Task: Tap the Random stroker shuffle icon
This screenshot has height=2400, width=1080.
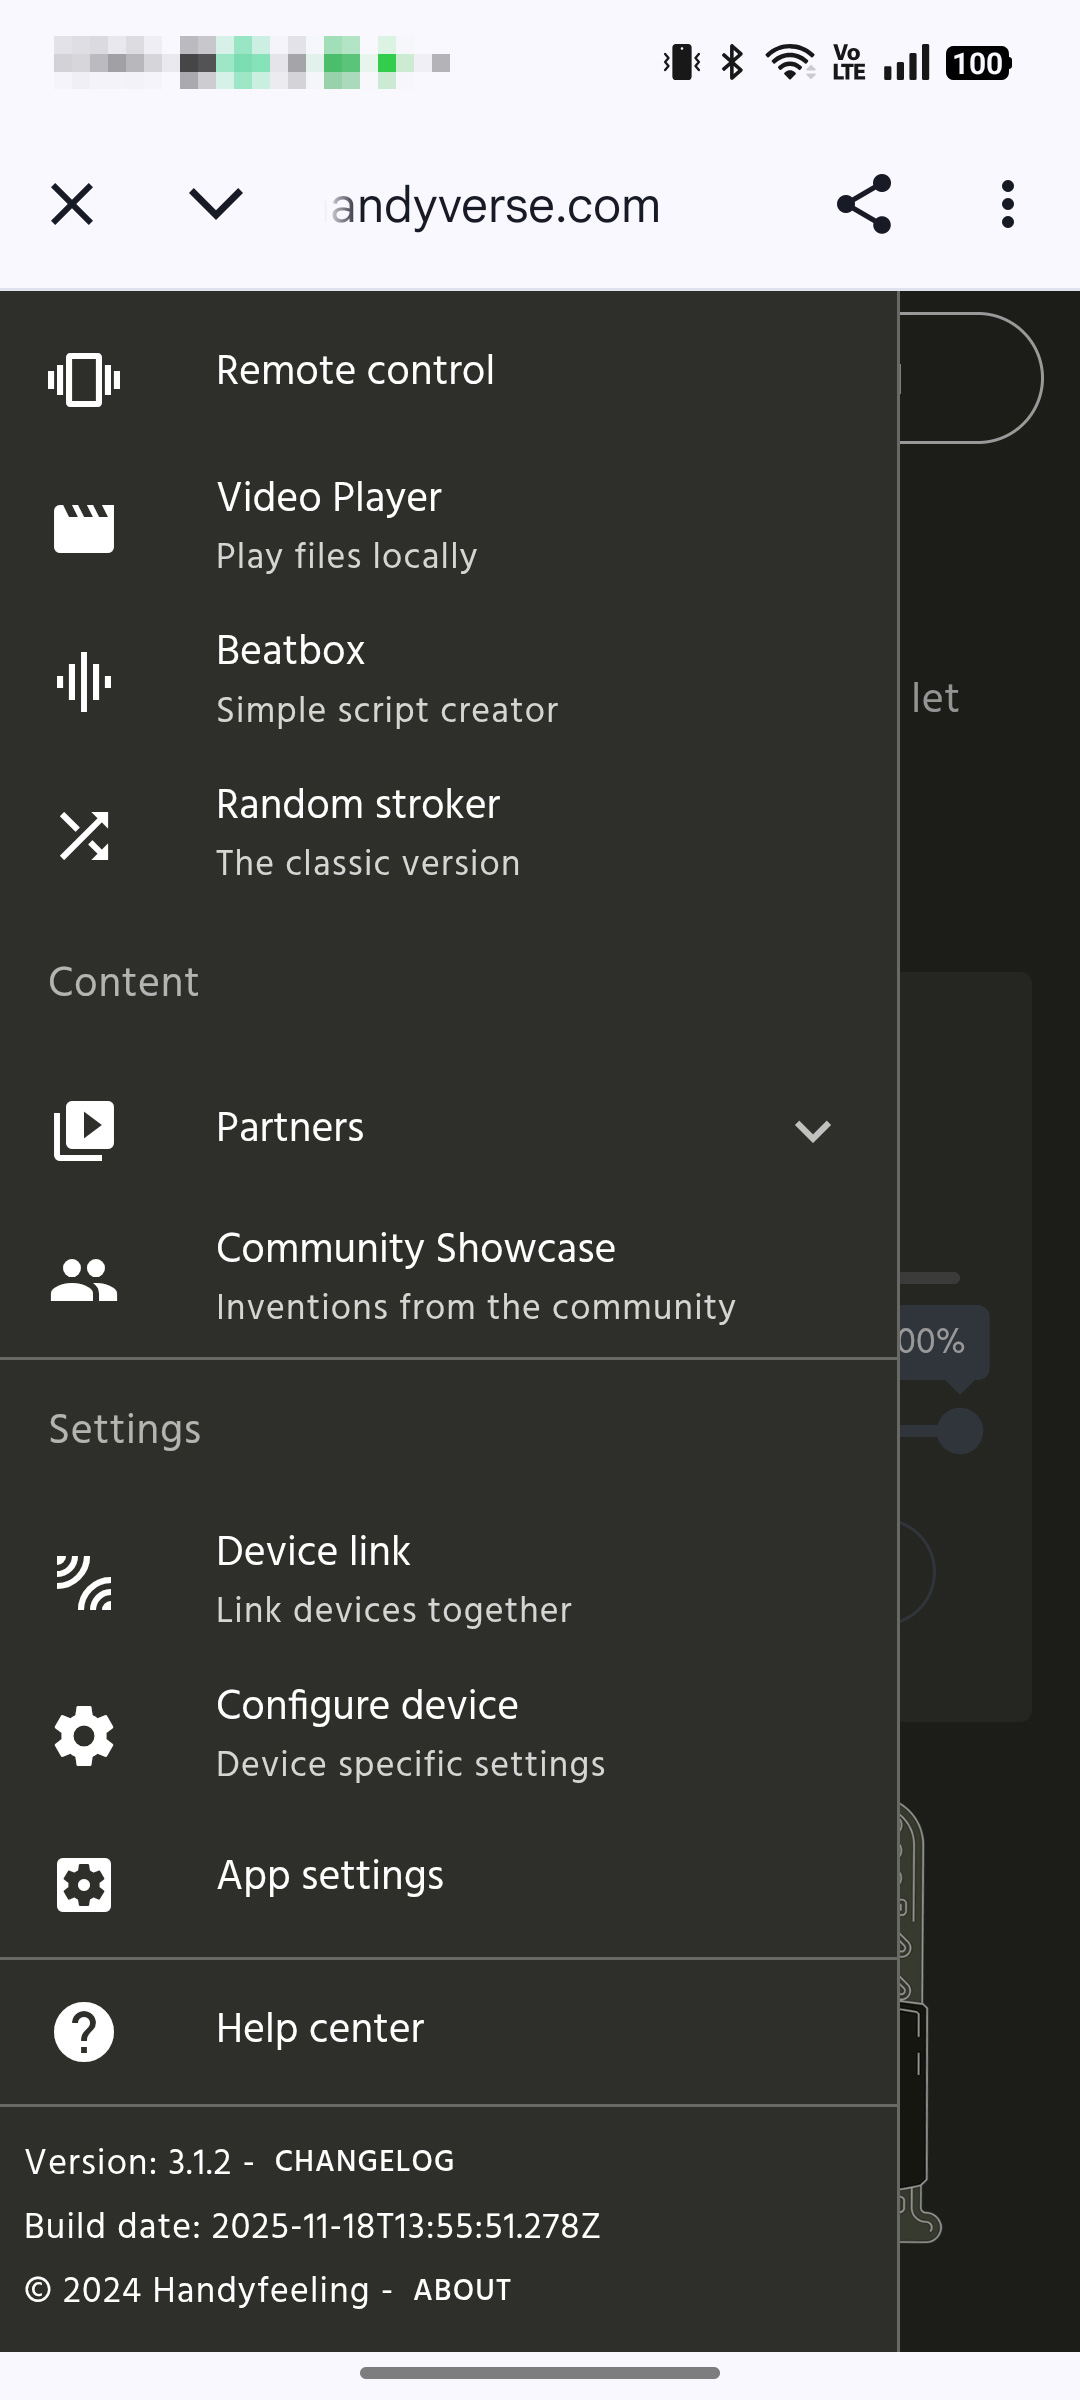Action: tap(84, 836)
